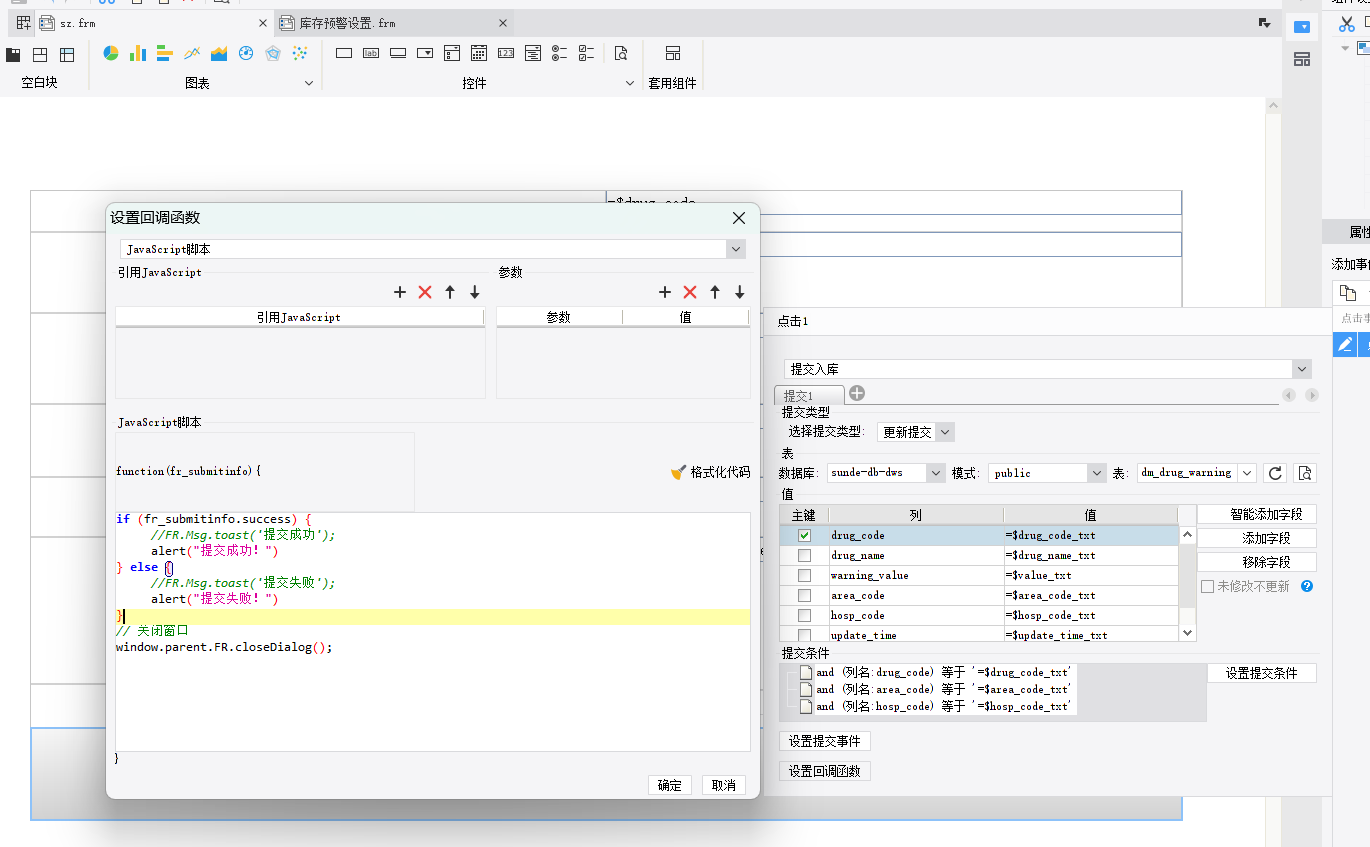Preview the dm_drug_warning table data
Screen dimensions: 1370x847
click(x=1303, y=473)
